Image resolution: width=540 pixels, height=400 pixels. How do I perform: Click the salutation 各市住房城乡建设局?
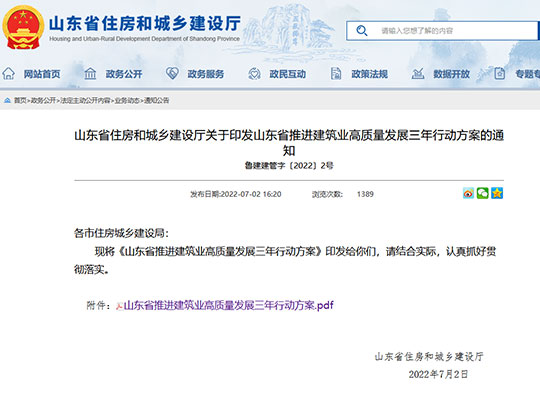pos(121,233)
